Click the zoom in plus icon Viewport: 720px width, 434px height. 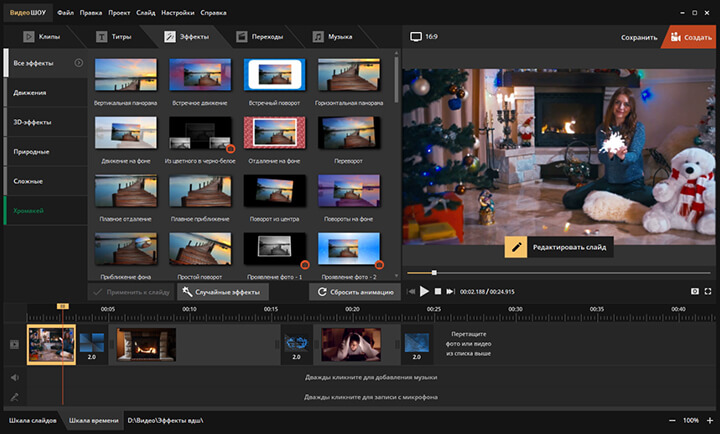pos(709,421)
